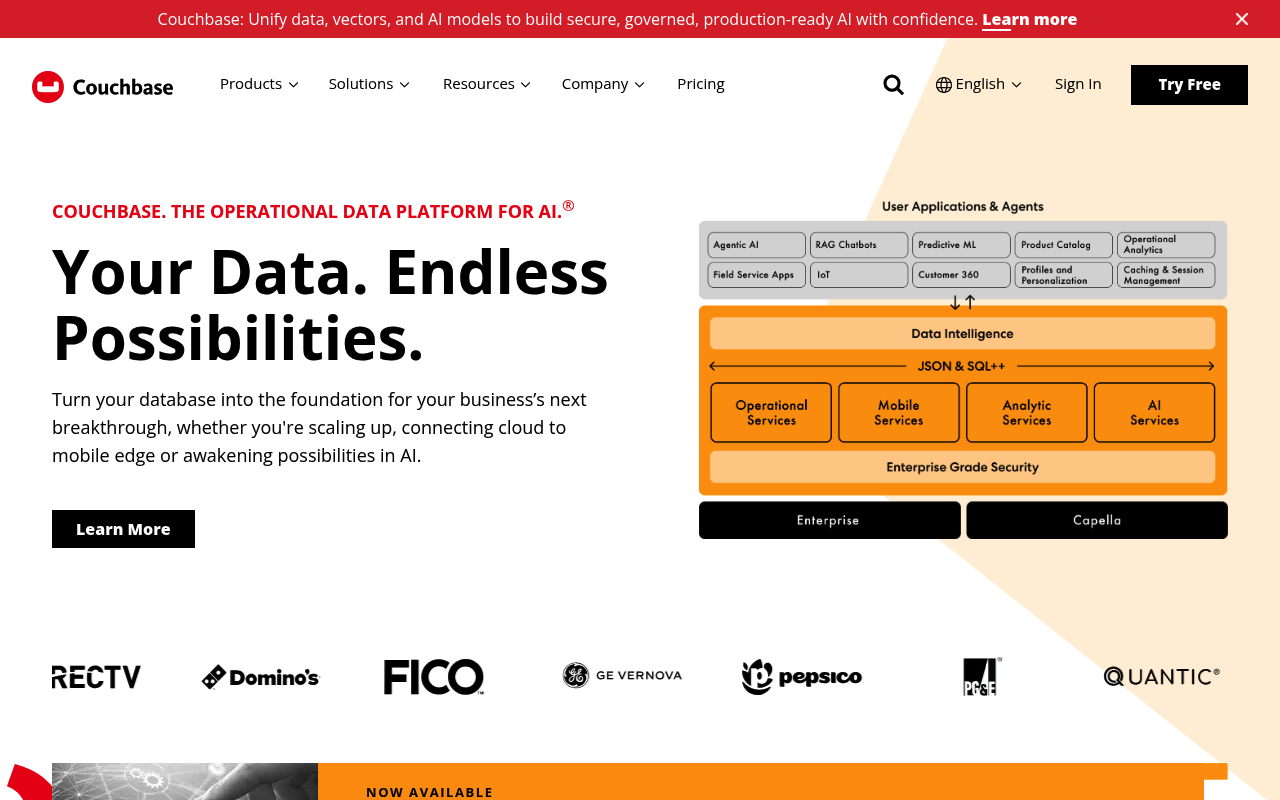Viewport: 1280px width, 800px height.
Task: Click the RAG Chatbots box
Action: 859,245
